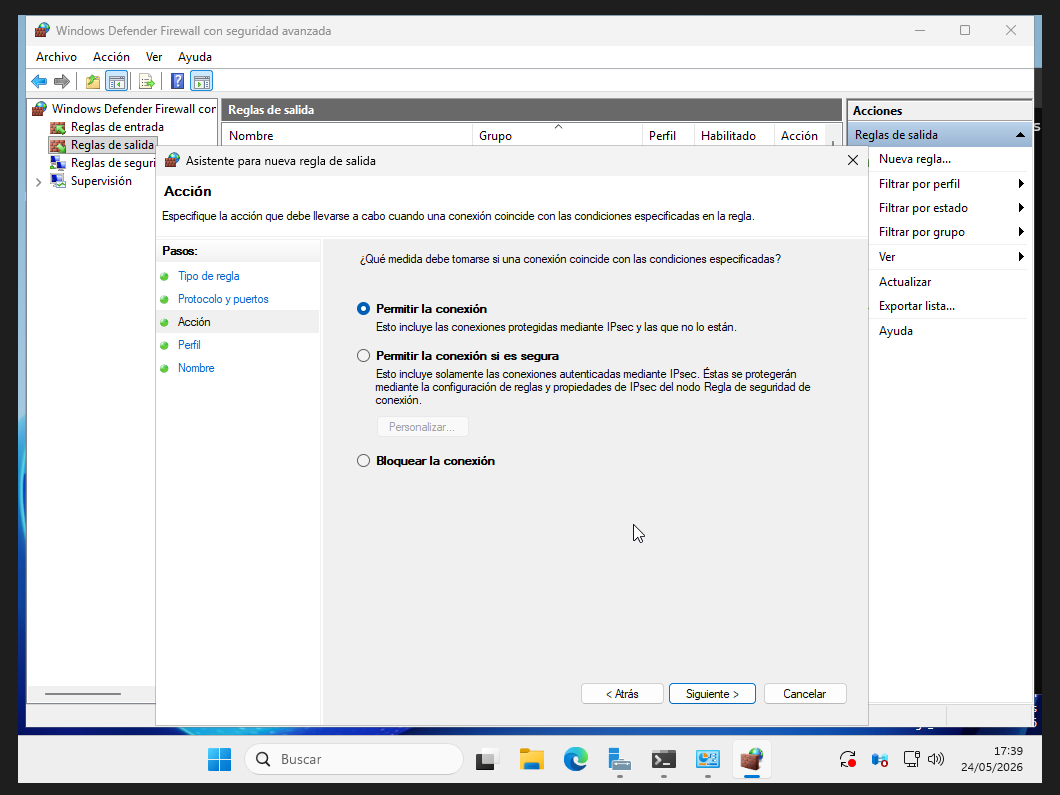The image size is (1060, 795).
Task: Open the Archivo menu
Action: pos(56,57)
